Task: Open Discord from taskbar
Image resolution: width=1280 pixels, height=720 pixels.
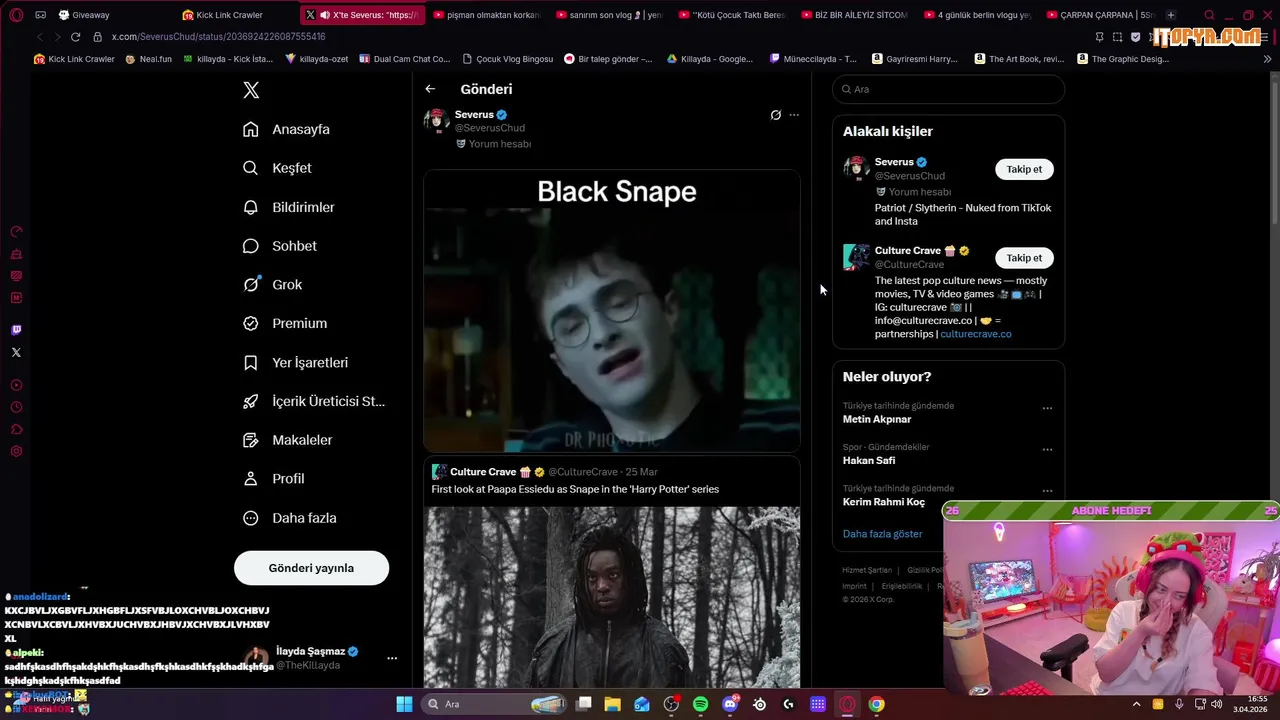Action: click(x=730, y=704)
